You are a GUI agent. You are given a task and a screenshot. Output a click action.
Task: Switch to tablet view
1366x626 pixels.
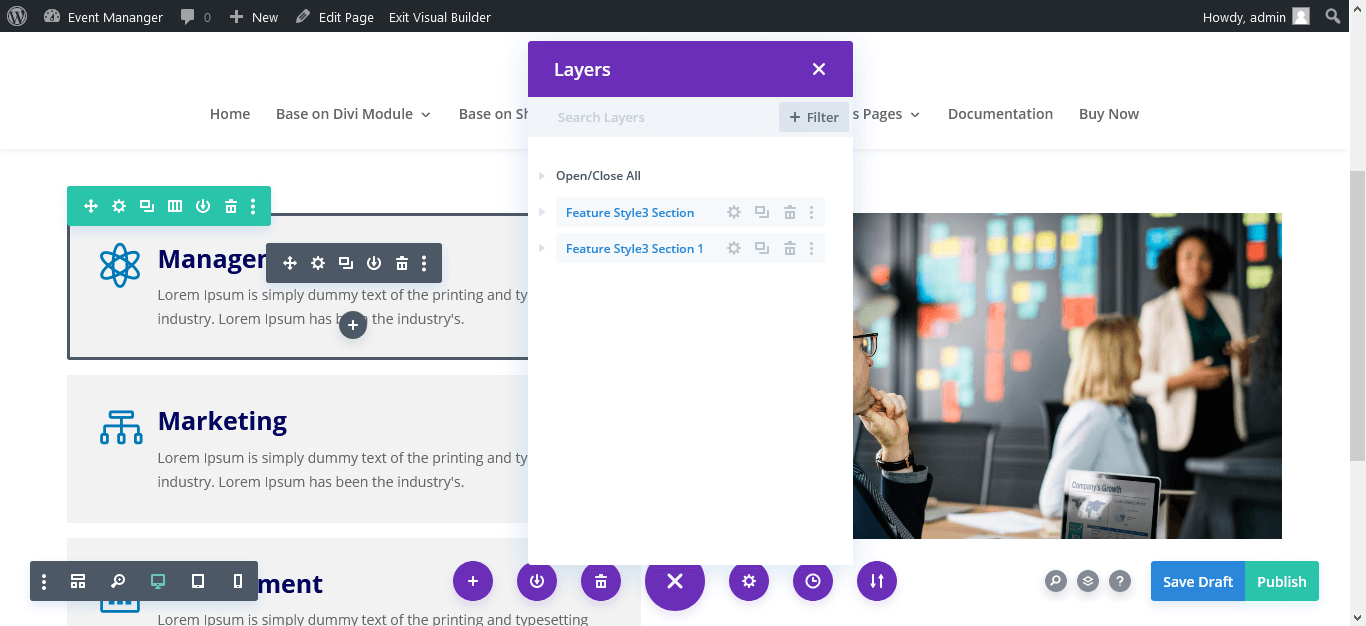(198, 581)
